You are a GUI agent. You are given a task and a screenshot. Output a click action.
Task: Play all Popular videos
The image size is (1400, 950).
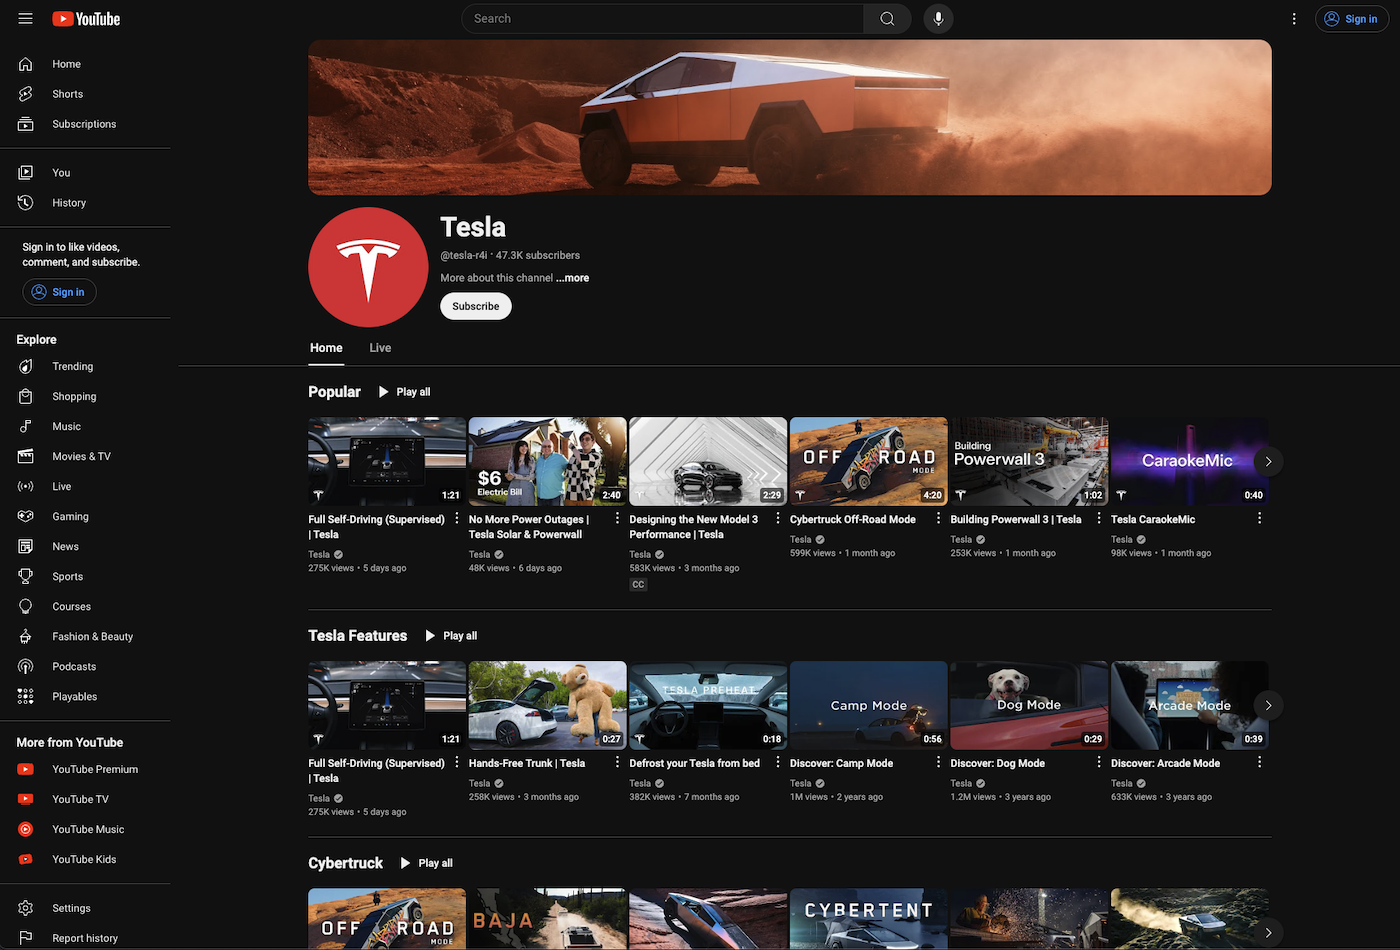(x=405, y=392)
